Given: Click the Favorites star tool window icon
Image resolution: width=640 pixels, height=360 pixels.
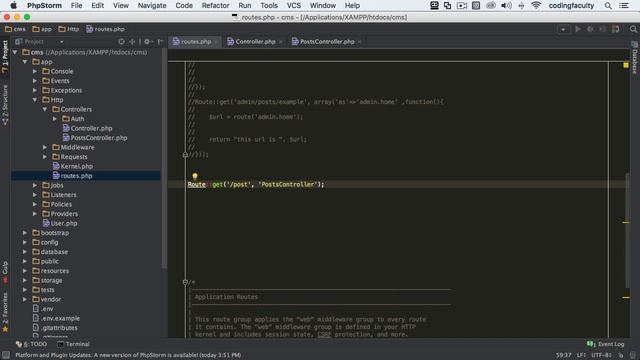Looking at the screenshot, I should (5, 329).
